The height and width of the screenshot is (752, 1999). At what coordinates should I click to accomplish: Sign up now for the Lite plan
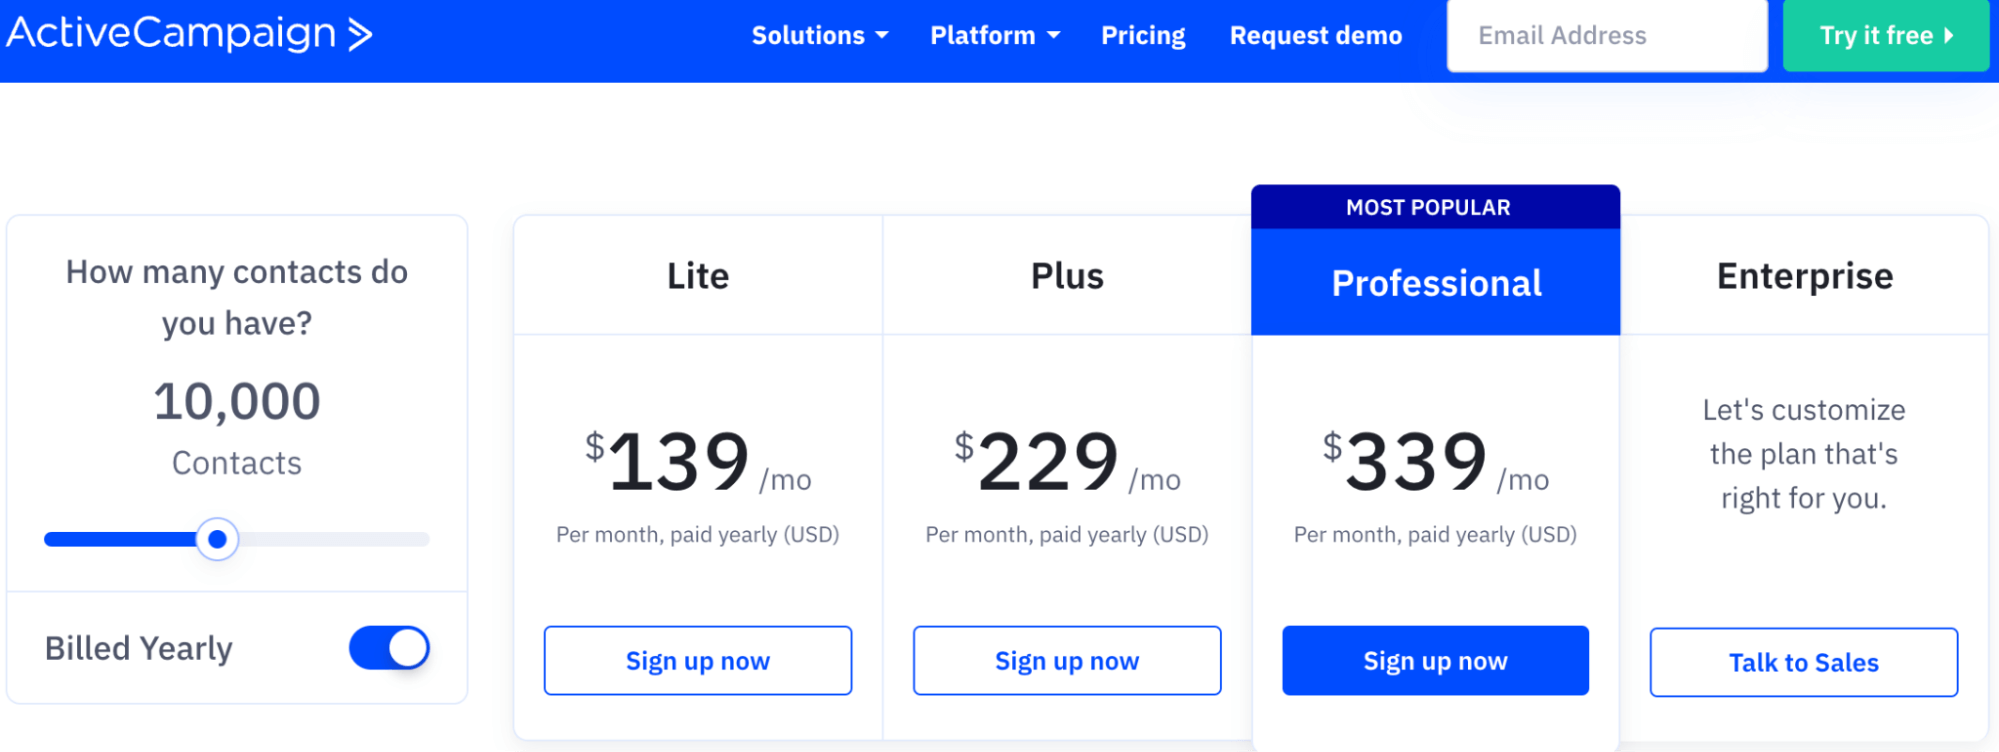pos(697,660)
